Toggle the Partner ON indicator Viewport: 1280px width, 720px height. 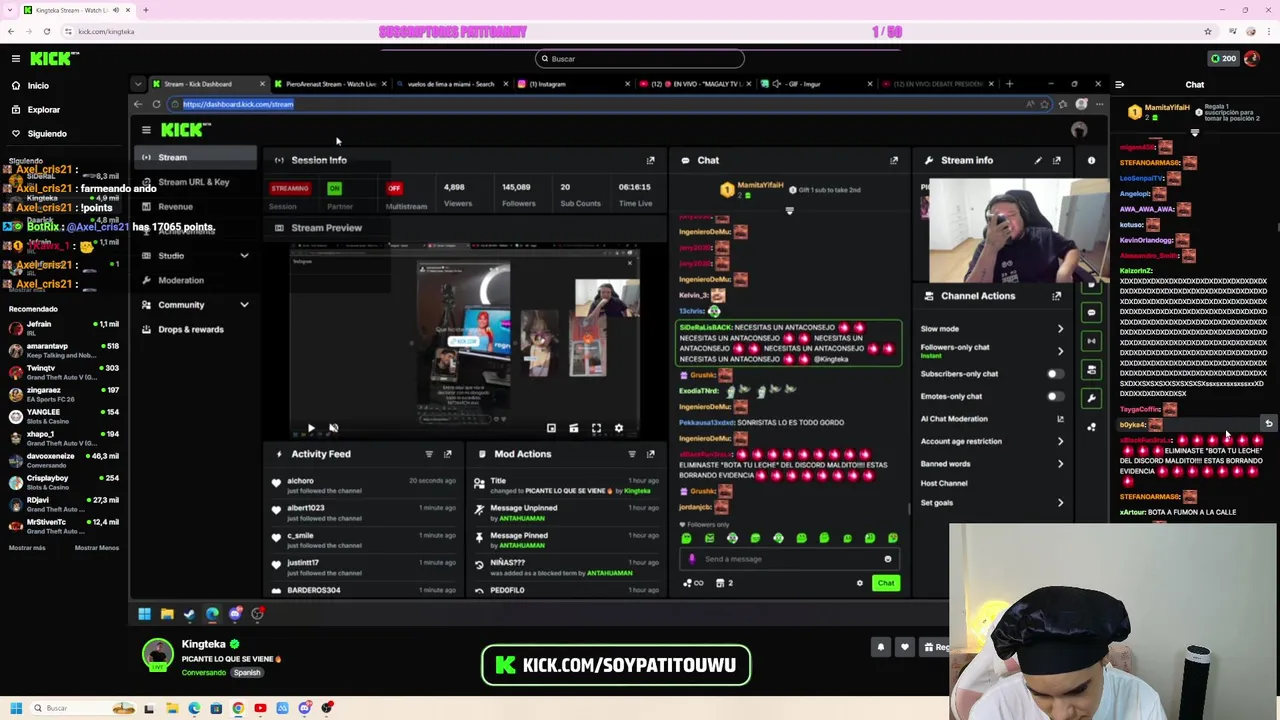[334, 188]
